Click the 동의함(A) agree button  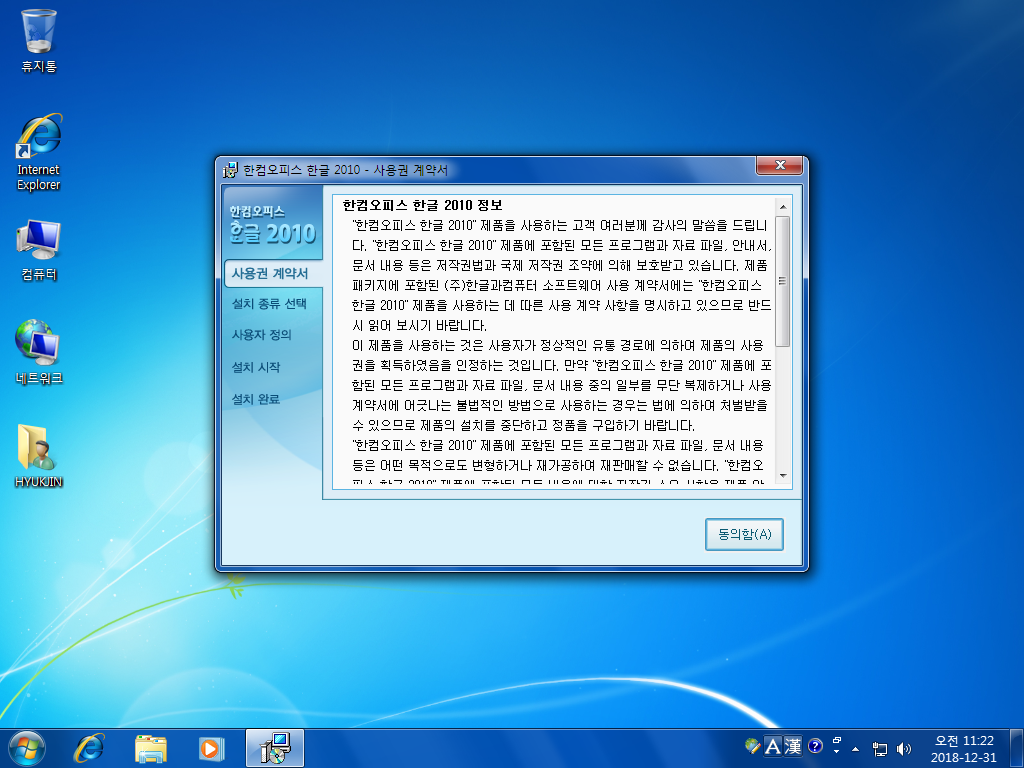744,534
